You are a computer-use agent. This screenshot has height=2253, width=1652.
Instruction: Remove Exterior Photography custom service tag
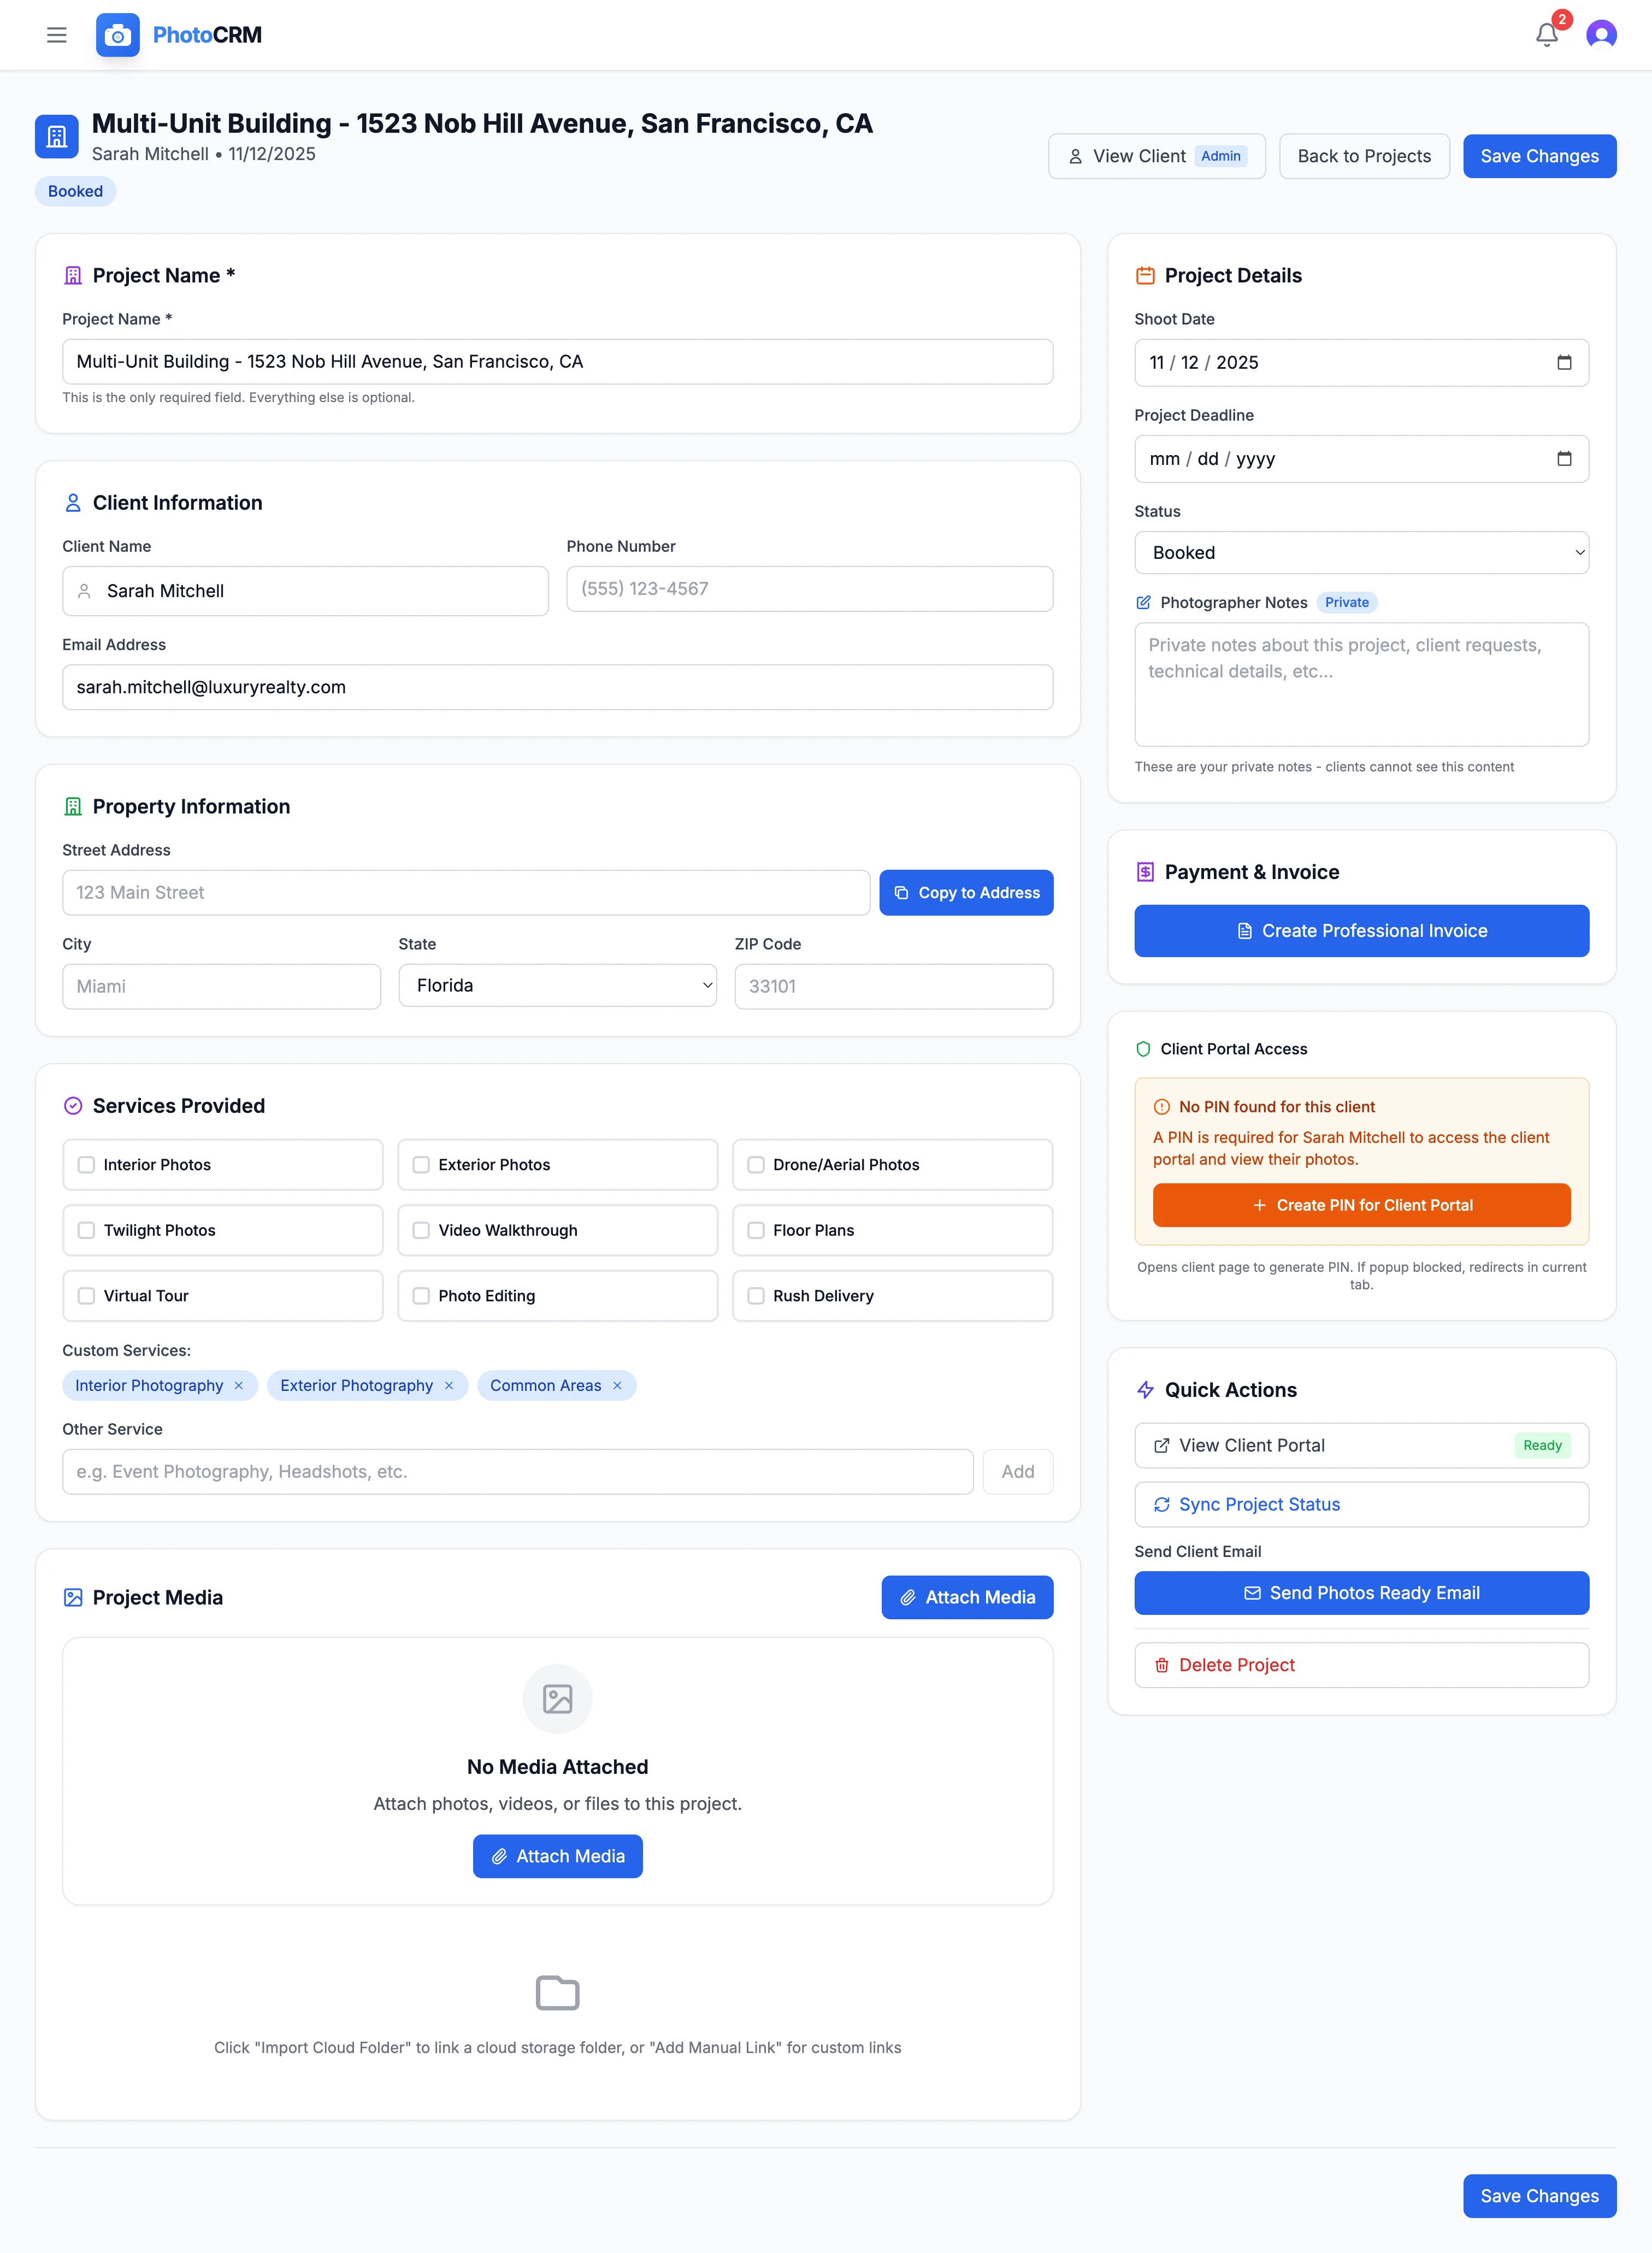(x=449, y=1385)
